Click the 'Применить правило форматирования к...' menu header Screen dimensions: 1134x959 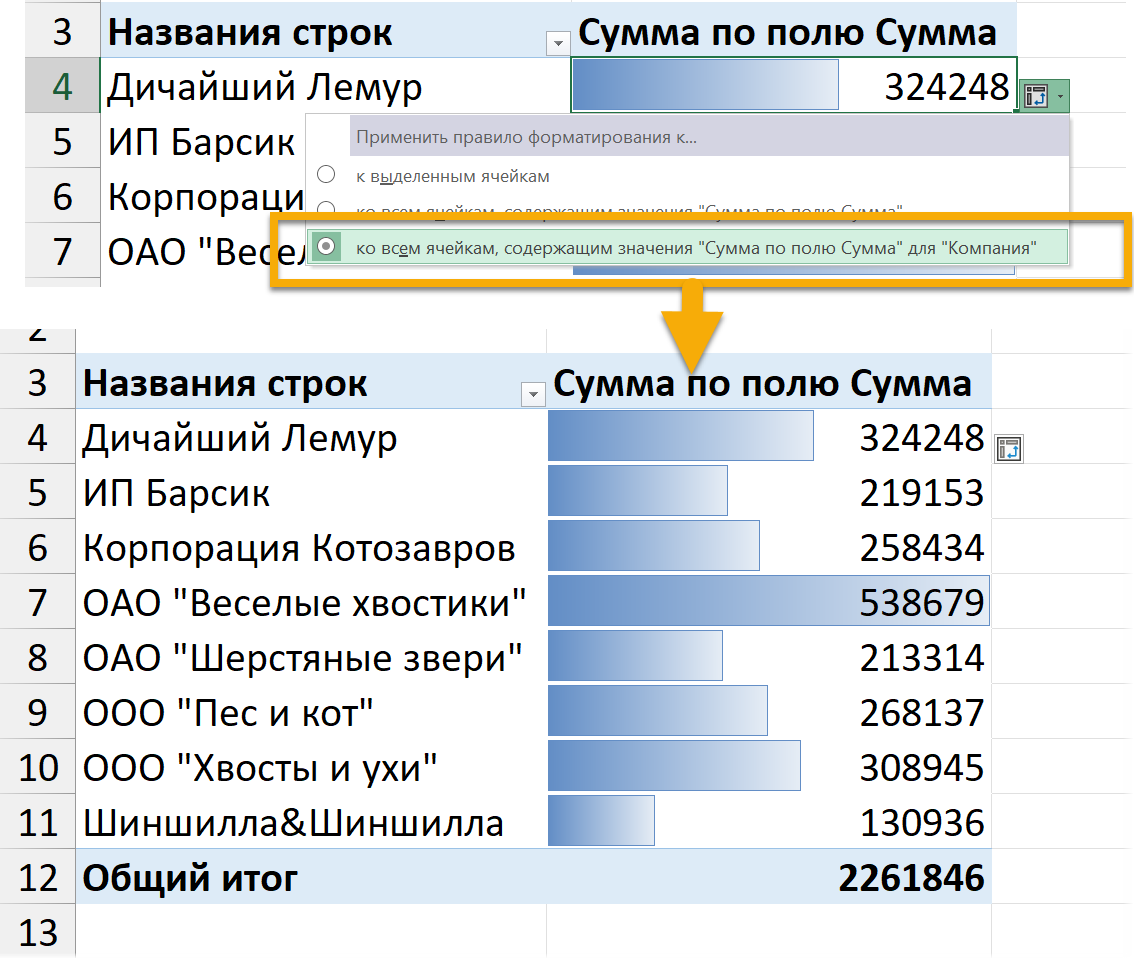[x=709, y=137]
